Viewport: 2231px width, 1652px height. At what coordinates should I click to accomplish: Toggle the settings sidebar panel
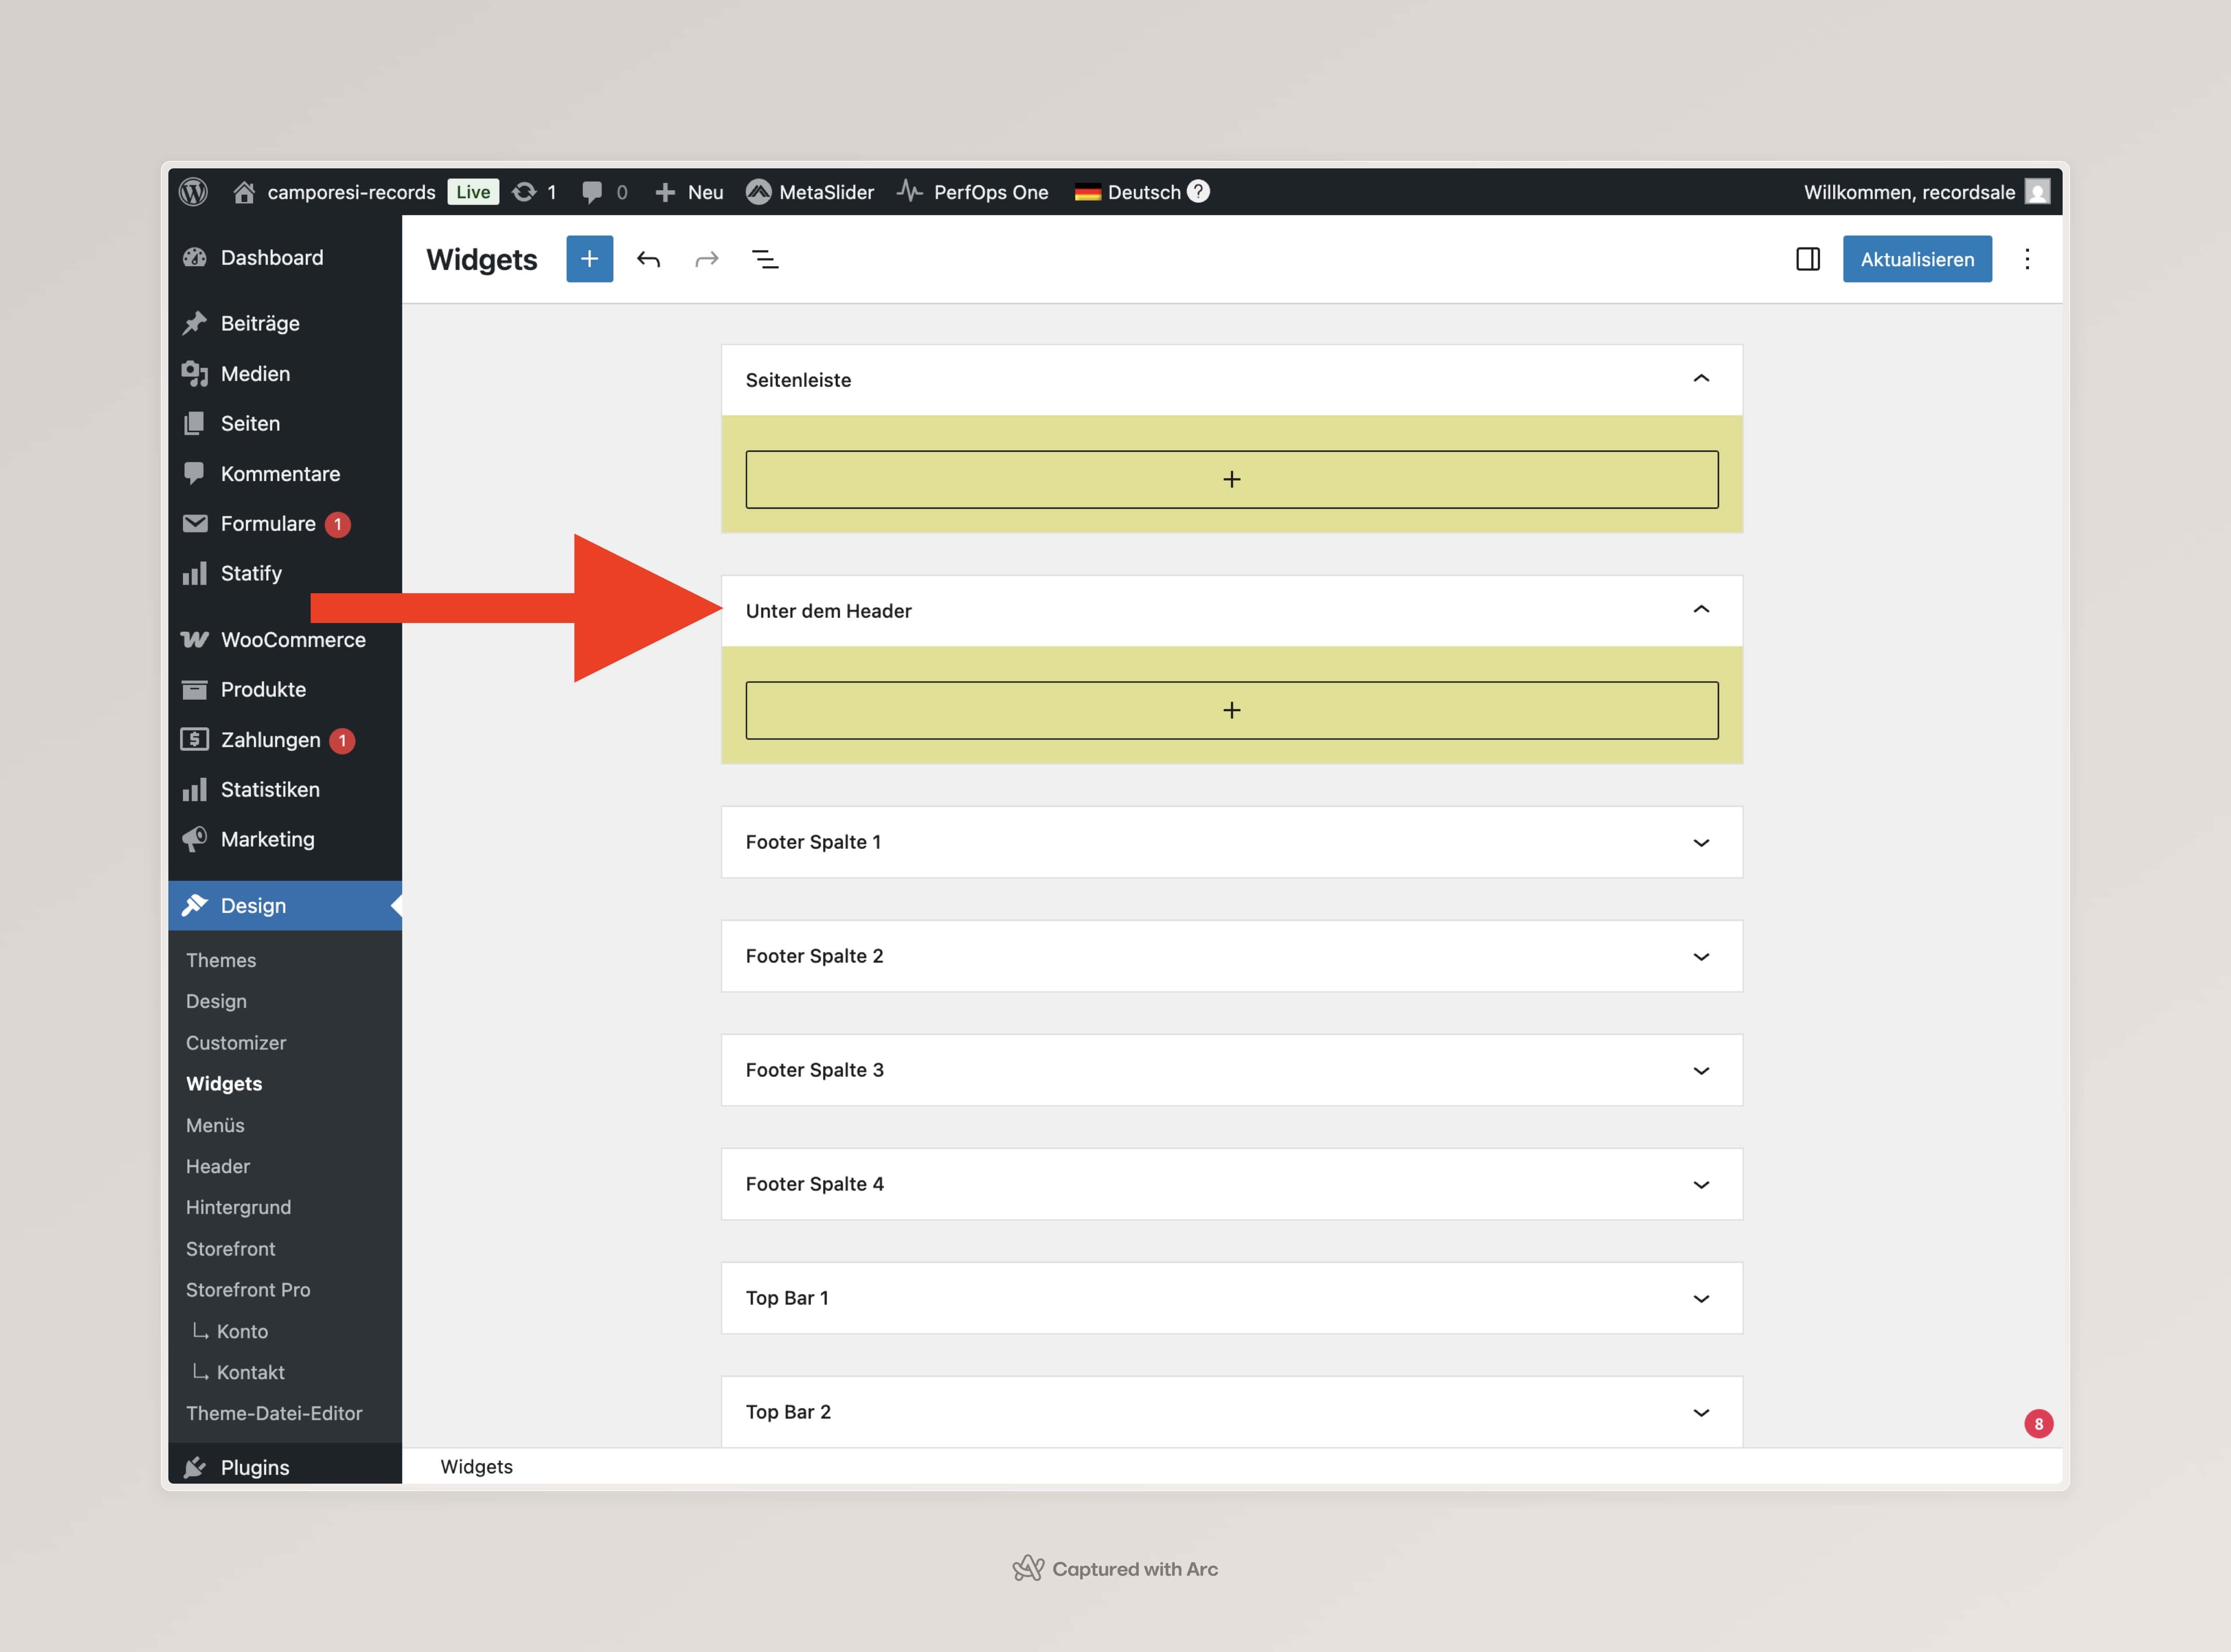coord(1807,259)
